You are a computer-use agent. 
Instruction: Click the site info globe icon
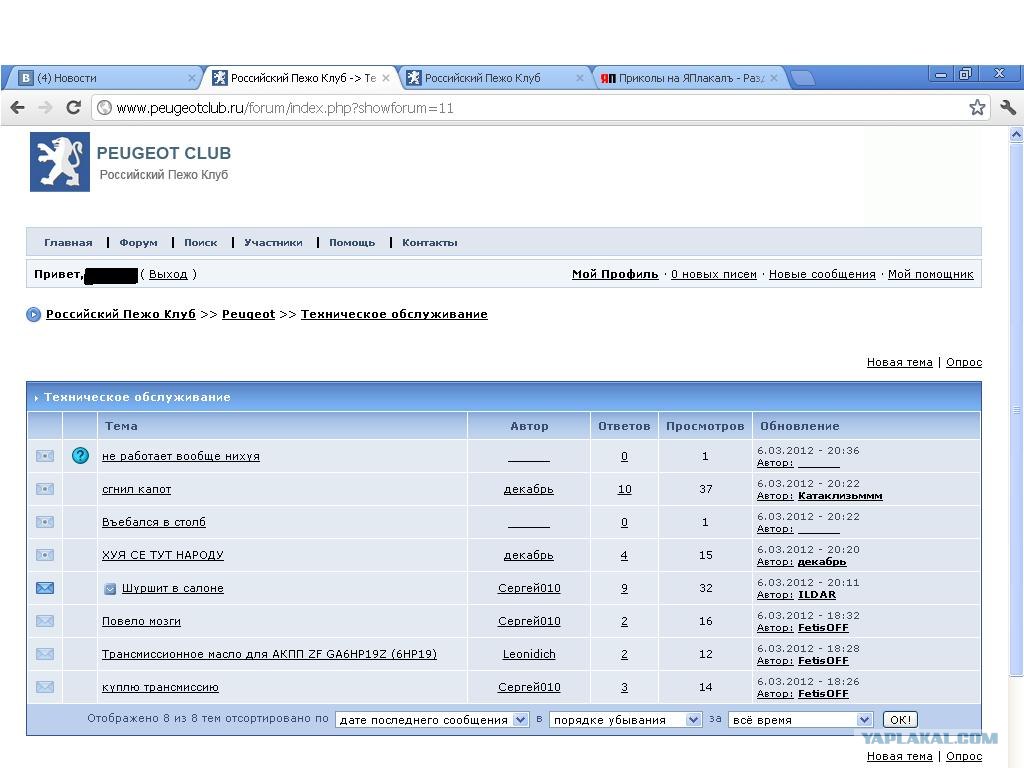(104, 108)
